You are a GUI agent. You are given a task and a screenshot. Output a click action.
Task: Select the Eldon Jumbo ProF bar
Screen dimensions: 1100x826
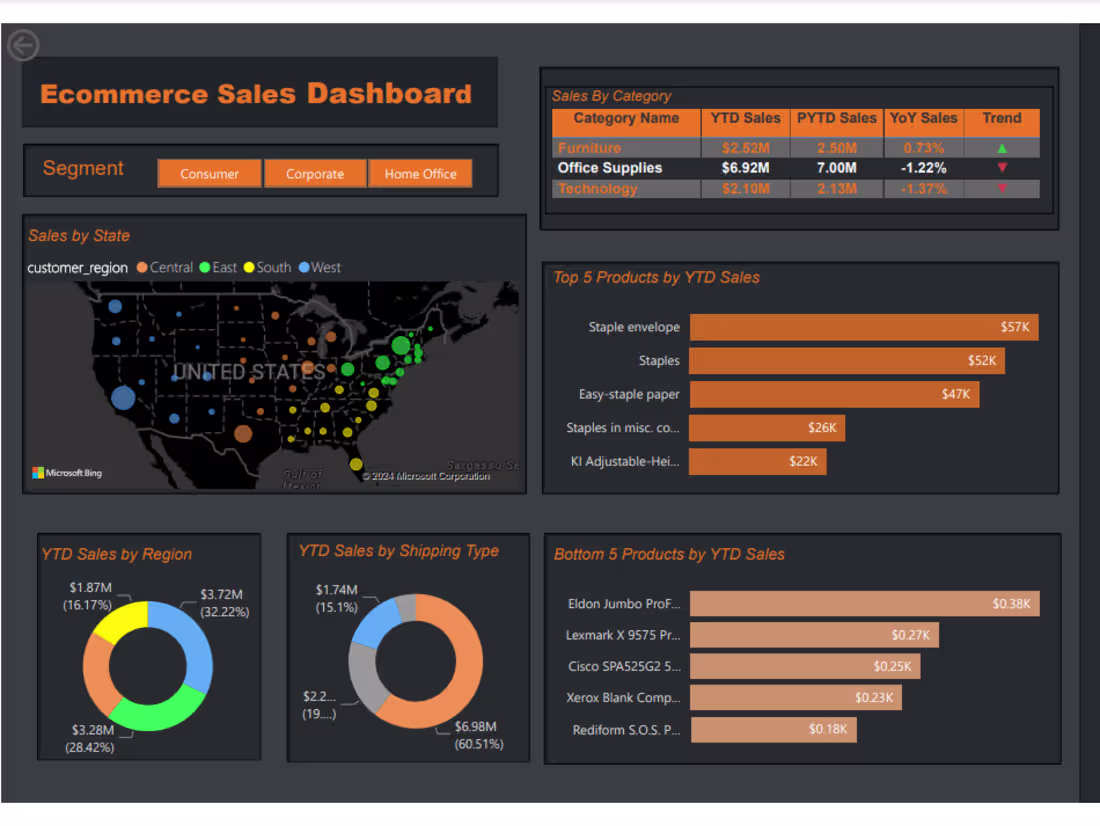coord(864,603)
